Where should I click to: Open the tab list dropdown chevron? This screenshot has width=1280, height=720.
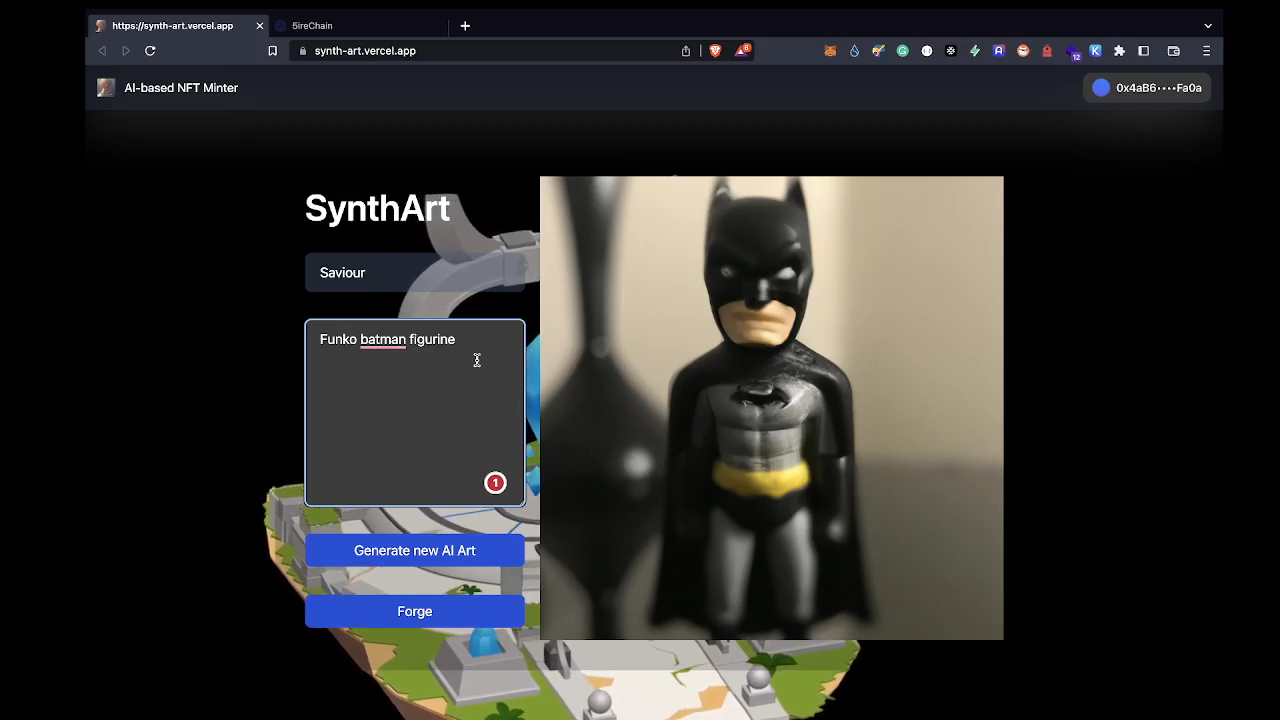point(1208,26)
